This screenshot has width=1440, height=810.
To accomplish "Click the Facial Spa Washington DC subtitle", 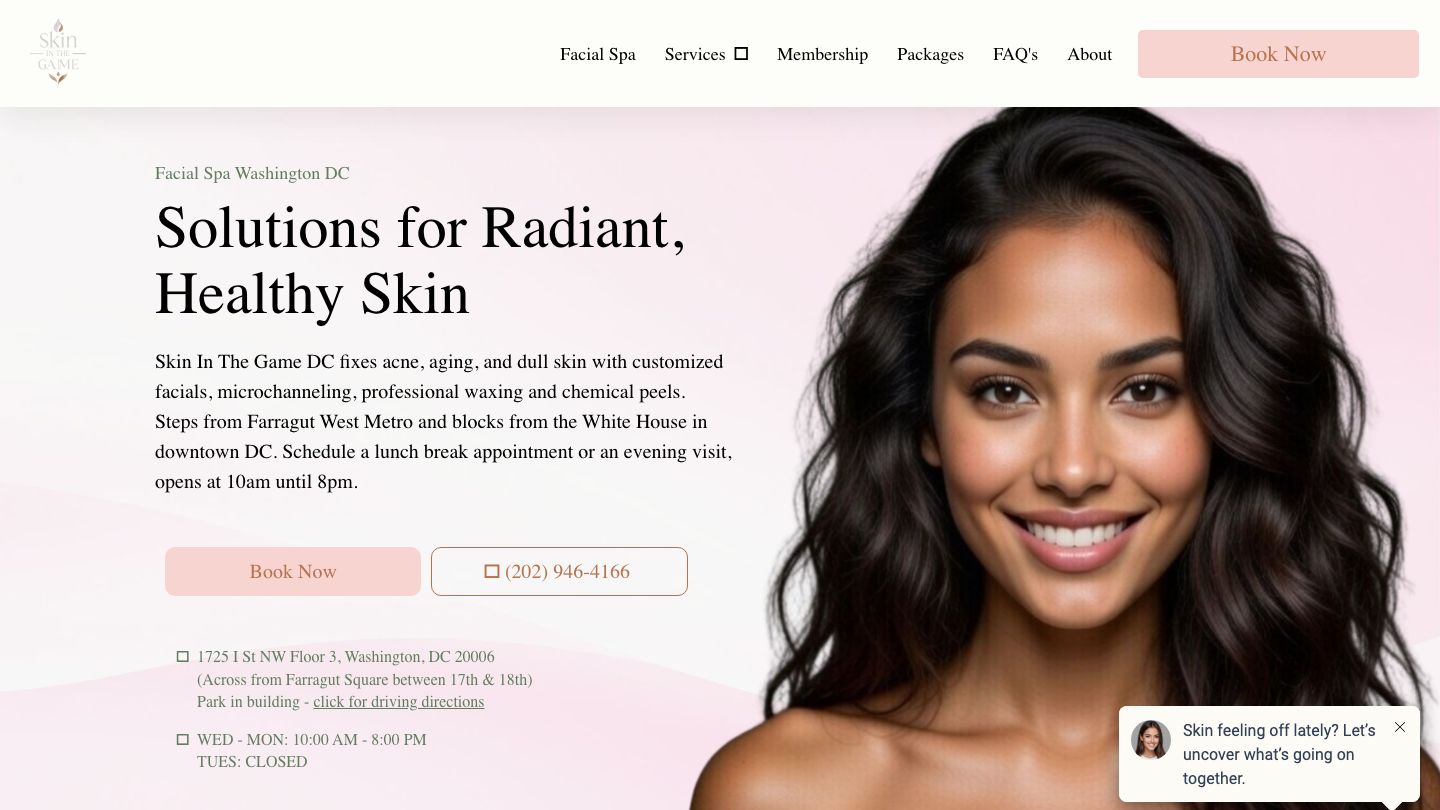I will 252,173.
